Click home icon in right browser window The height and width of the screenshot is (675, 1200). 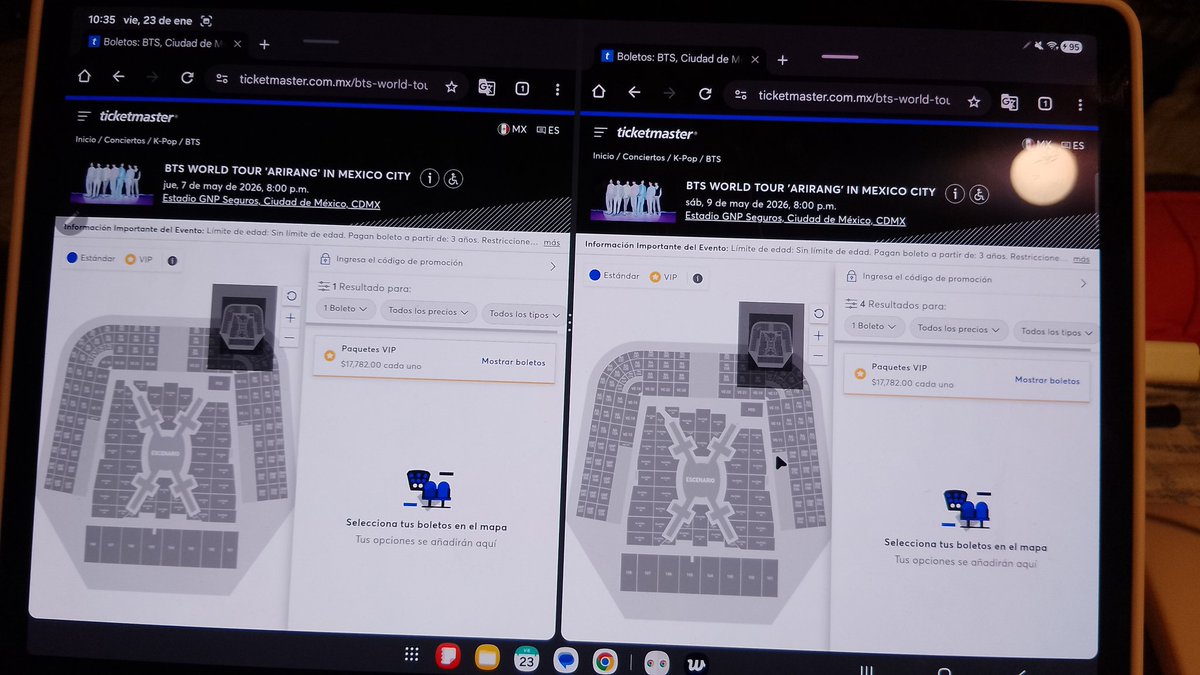(x=599, y=91)
